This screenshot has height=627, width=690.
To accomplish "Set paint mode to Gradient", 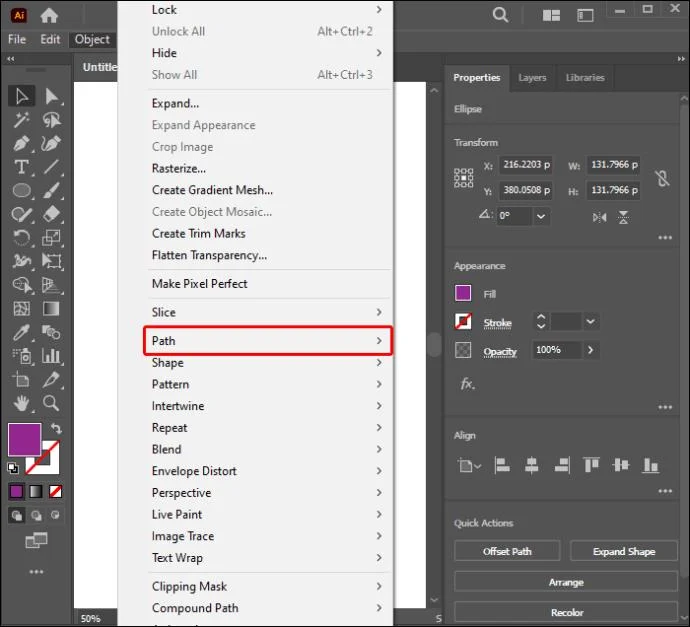I will (36, 491).
